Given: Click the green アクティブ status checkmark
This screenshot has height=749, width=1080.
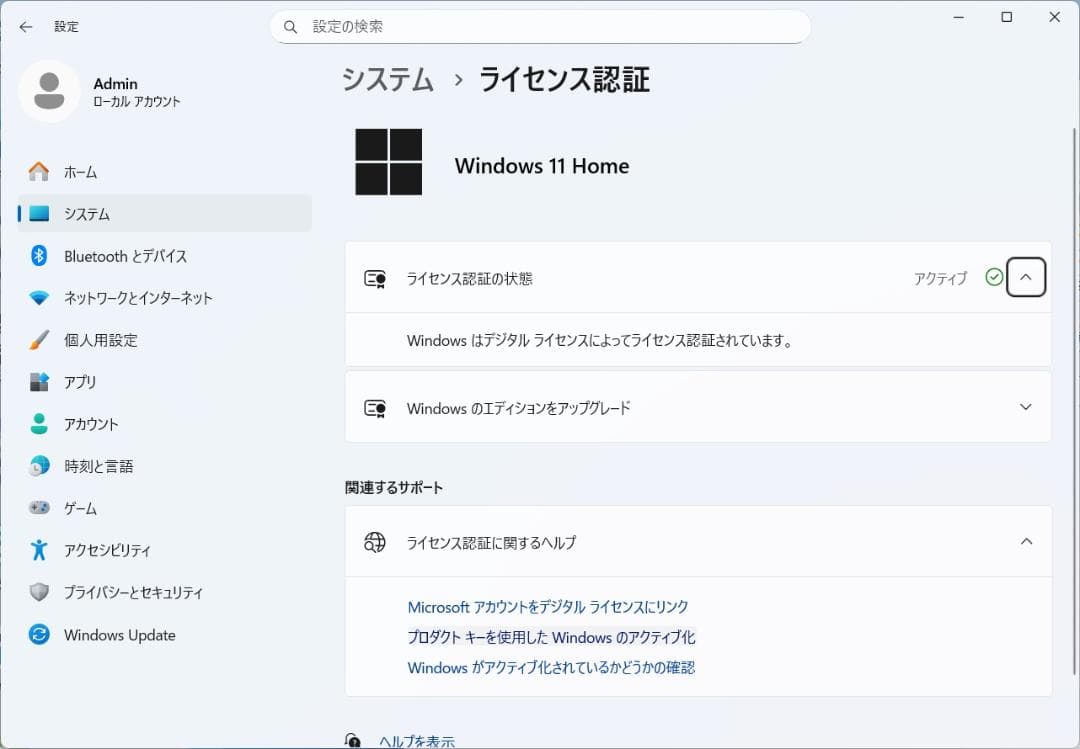Looking at the screenshot, I should point(993,278).
